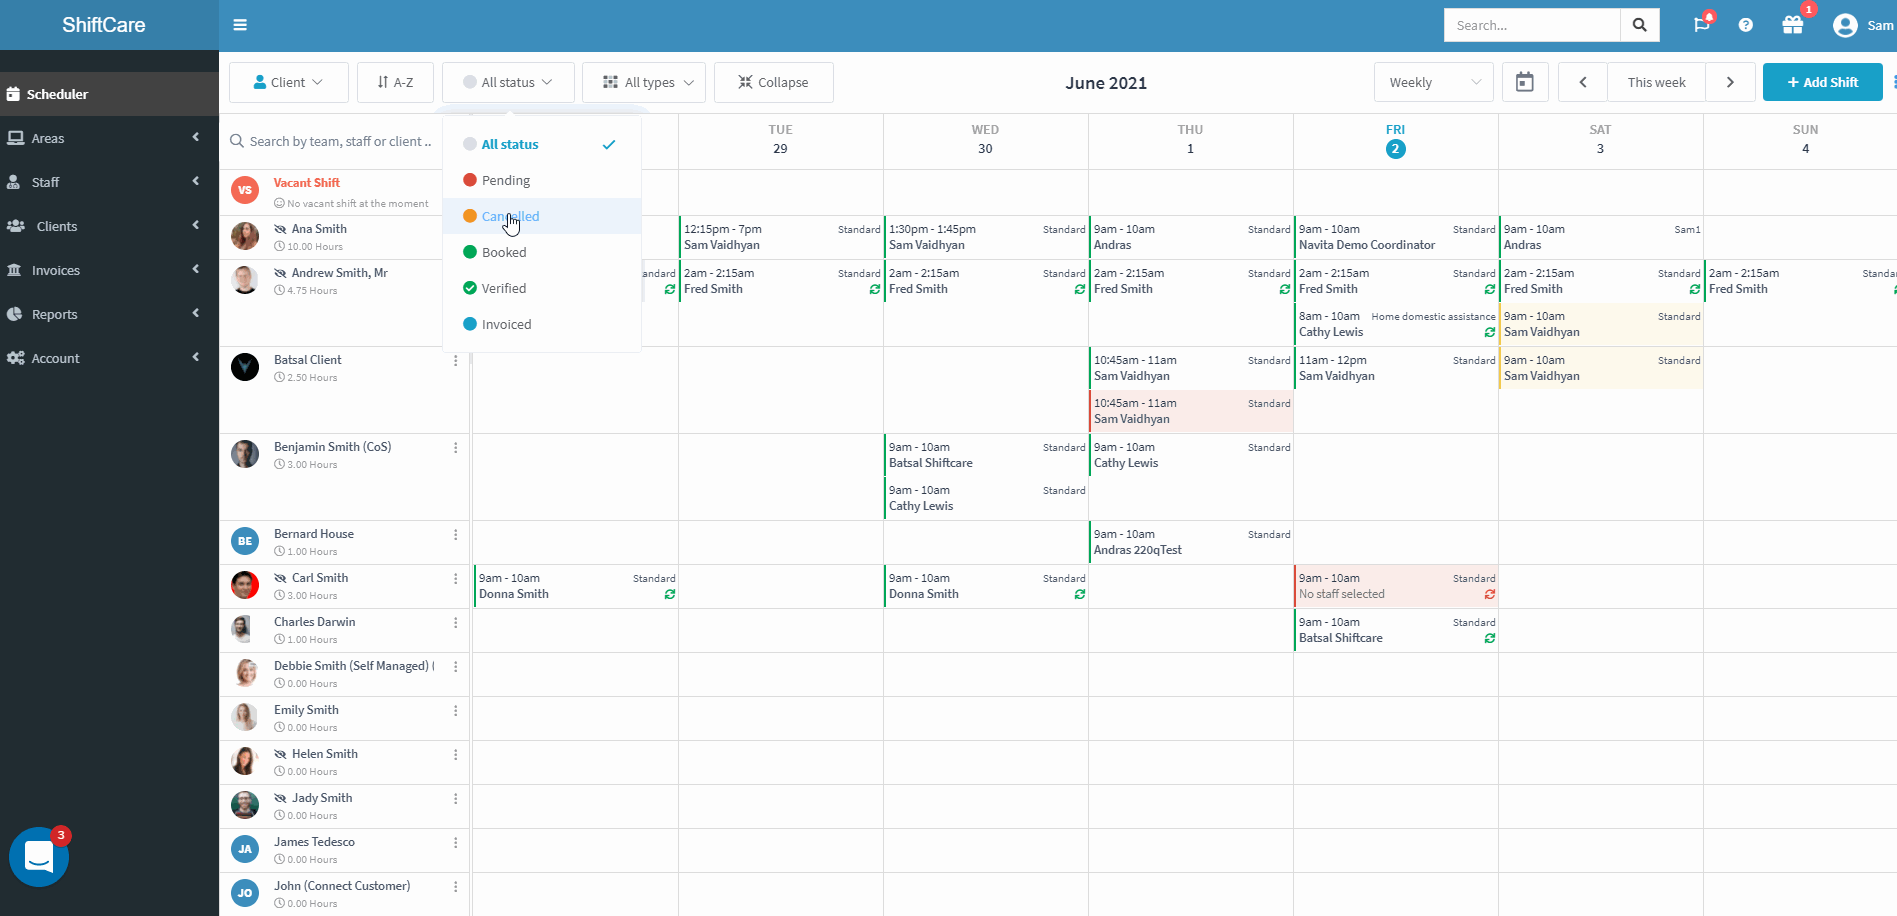Image resolution: width=1897 pixels, height=916 pixels.
Task: Open options menu for Helen Smith
Action: pyautogui.click(x=456, y=755)
